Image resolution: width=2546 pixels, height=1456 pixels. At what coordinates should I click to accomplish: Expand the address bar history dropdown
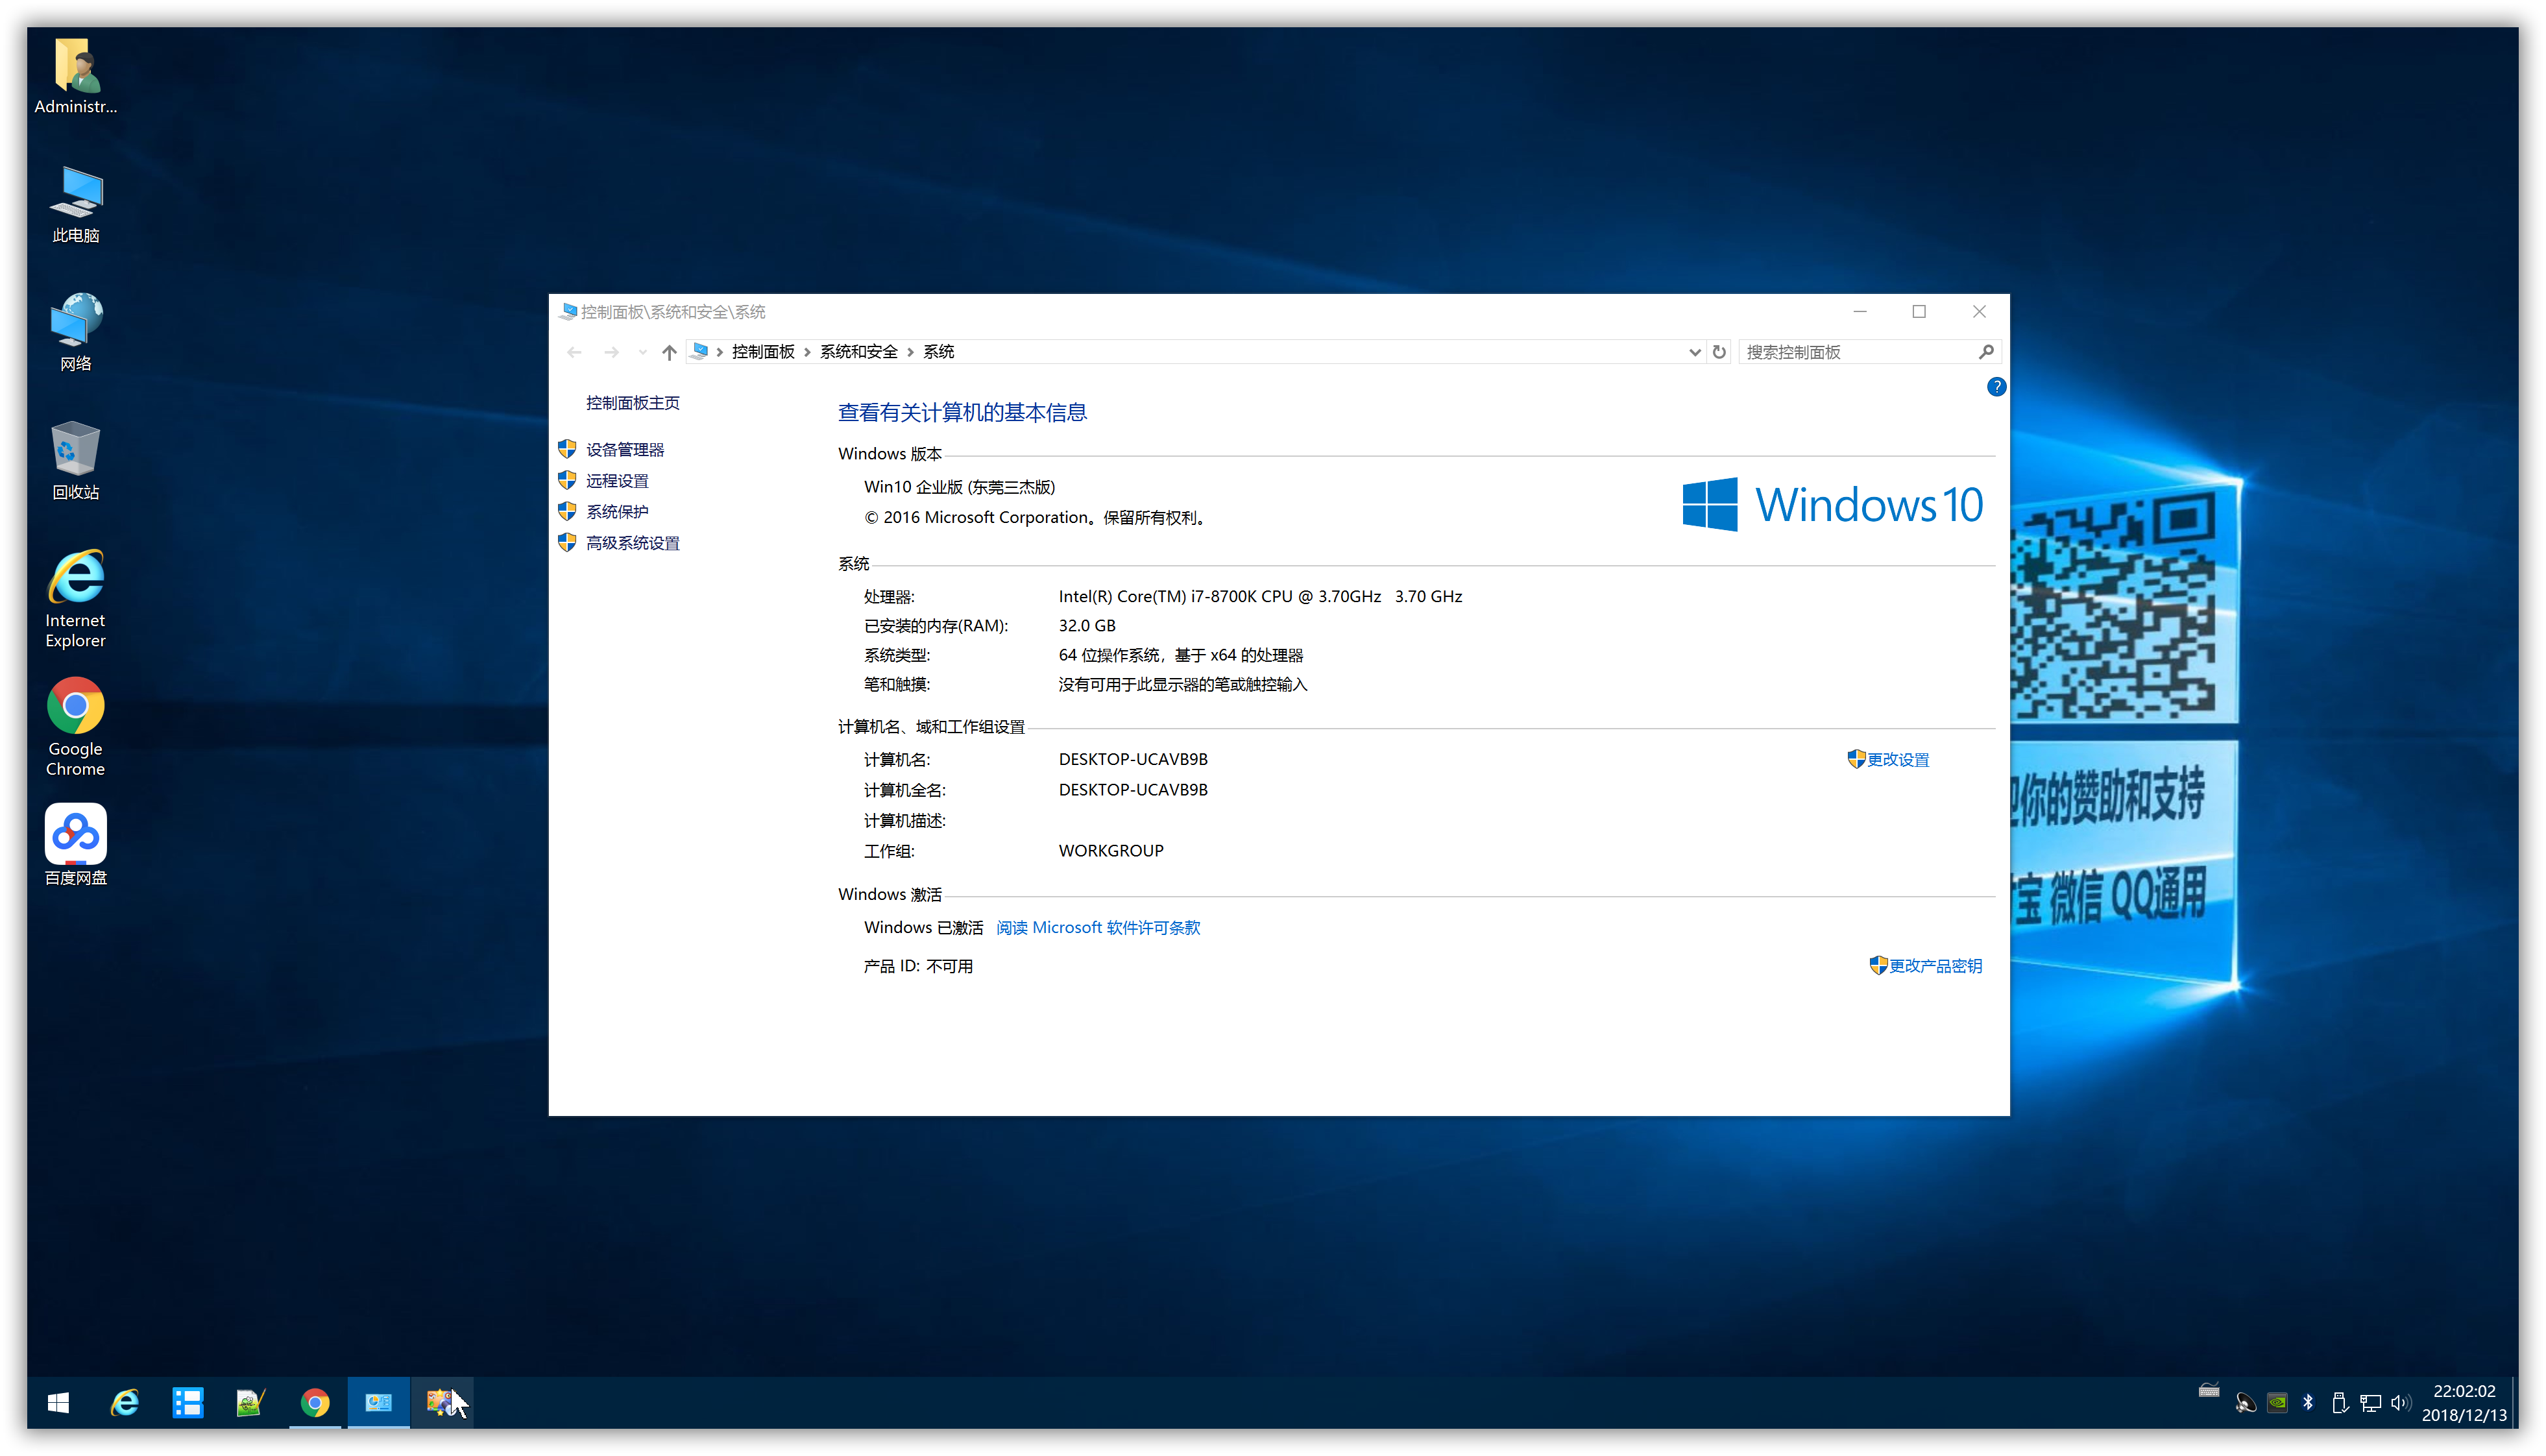[1694, 352]
